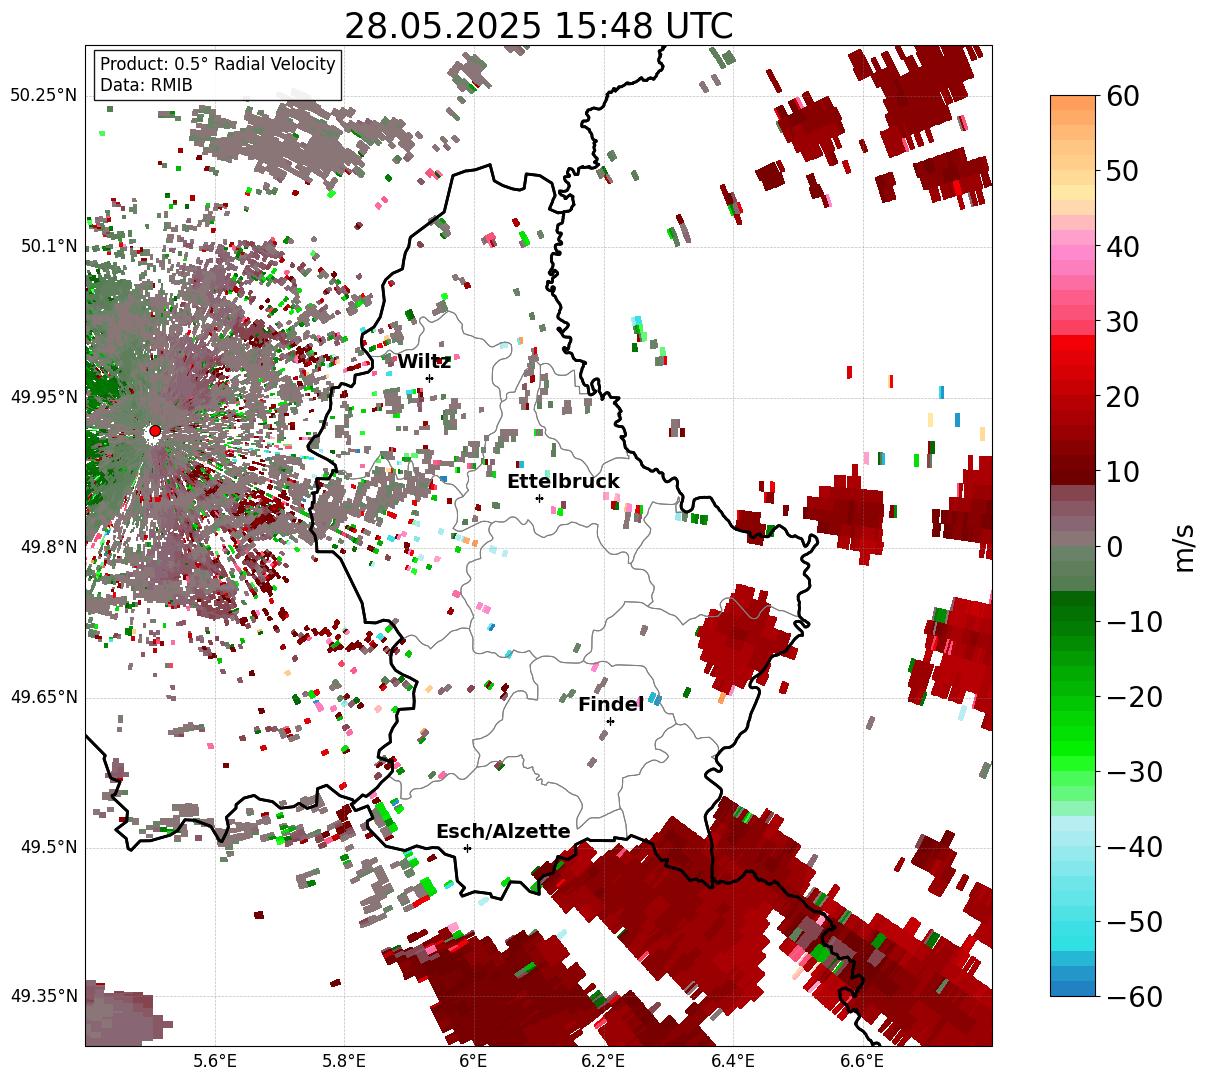Click the bright red colorbar segment near 25
The image size is (1207, 1081).
1073,359
